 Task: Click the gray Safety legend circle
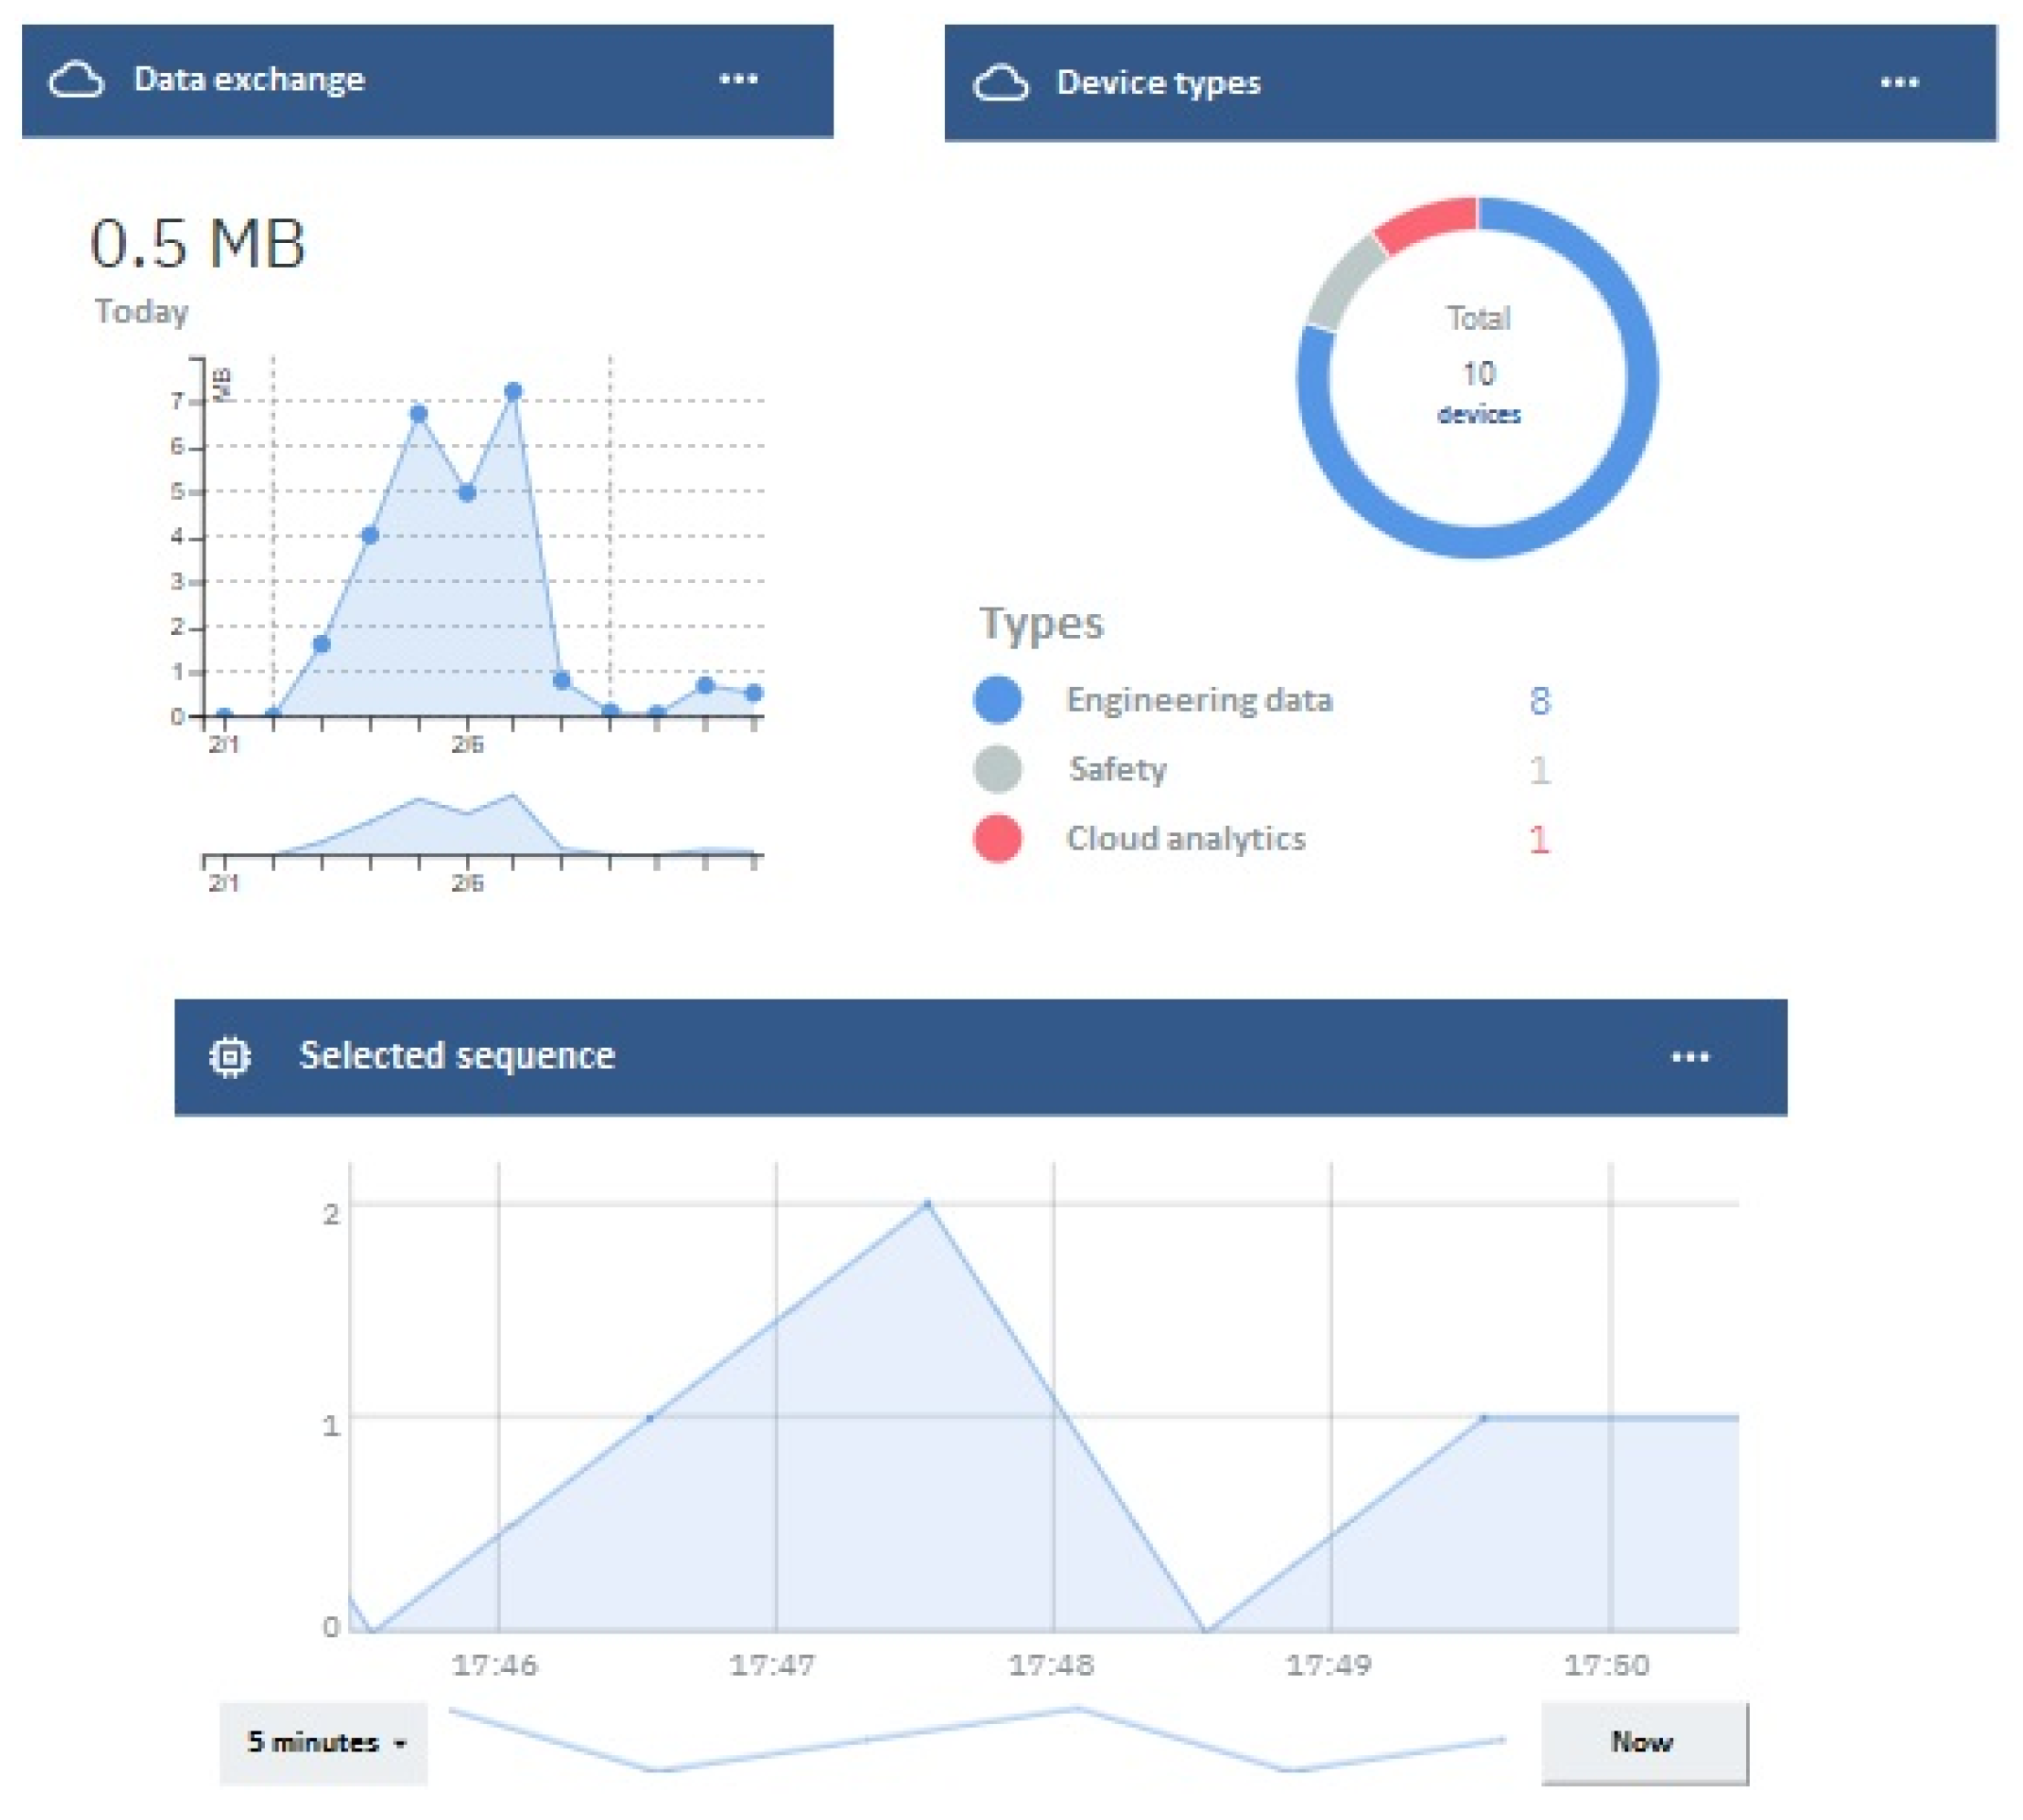coord(997,769)
